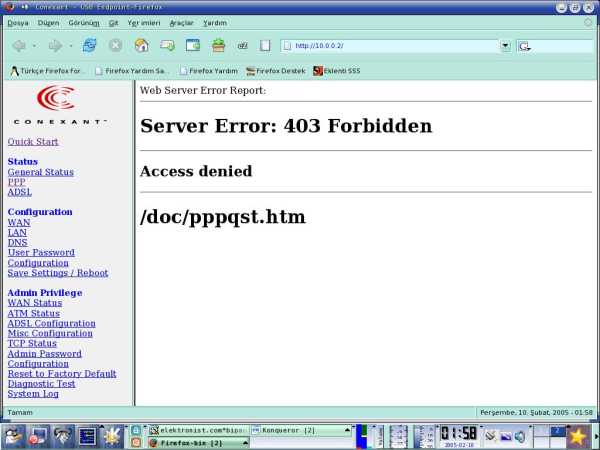Click the Home toolbar icon
This screenshot has width=600, height=450.
(141, 45)
